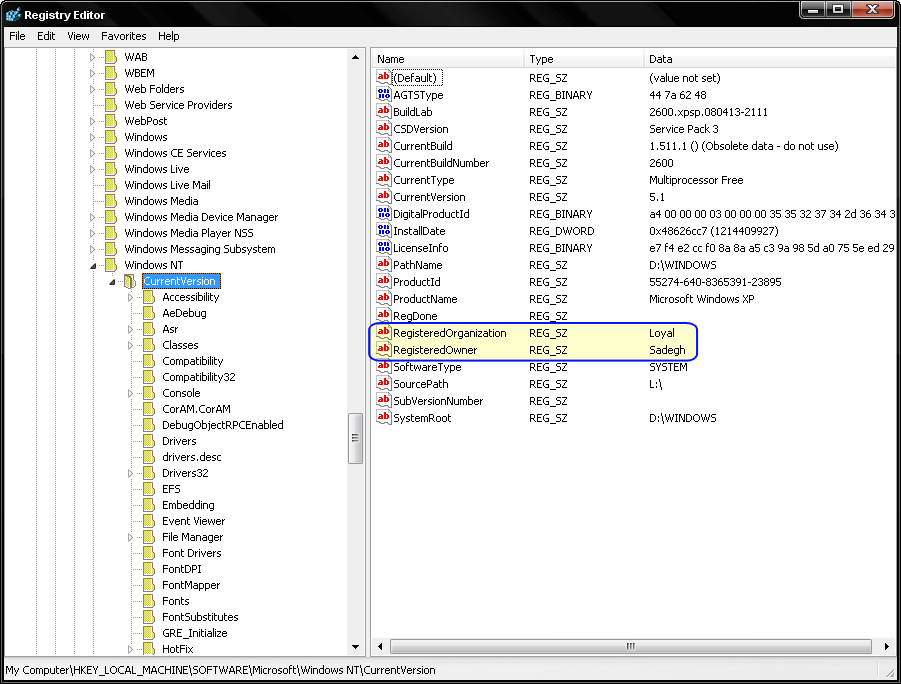Image resolution: width=901 pixels, height=684 pixels.
Task: Expand the Drivers32 subkey
Action: 131,473
